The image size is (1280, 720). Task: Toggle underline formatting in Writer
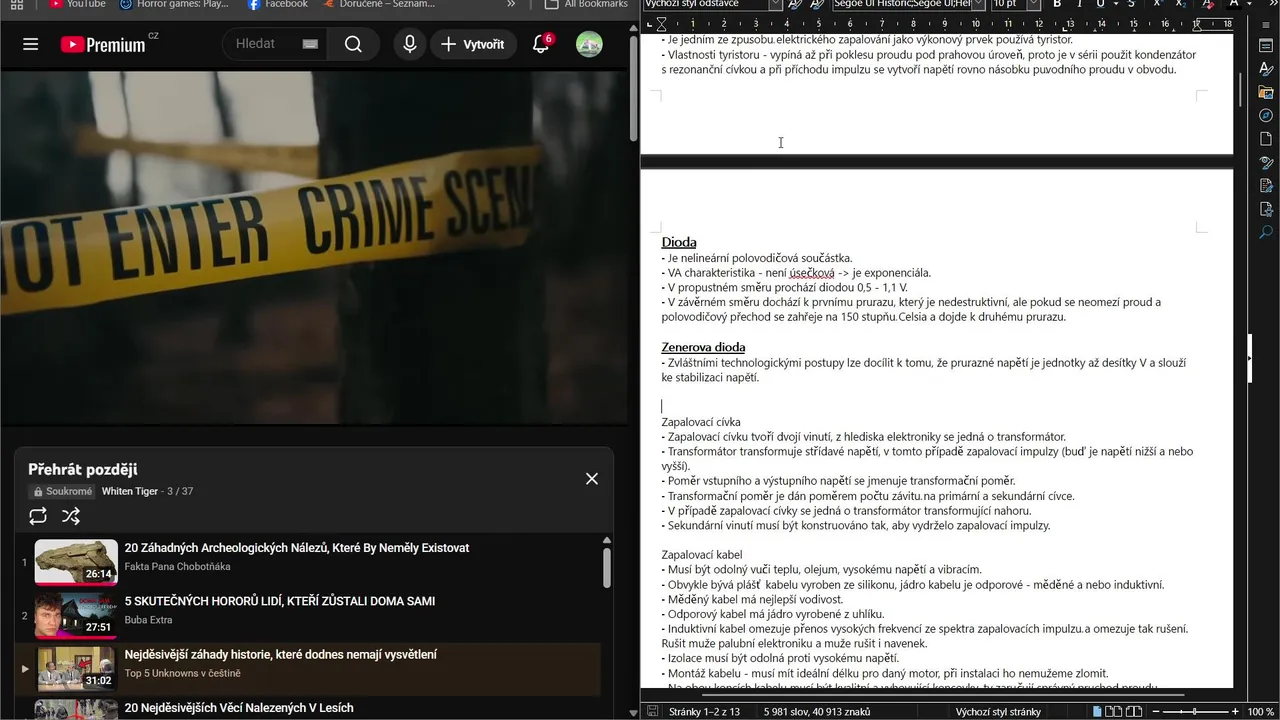(x=1100, y=4)
